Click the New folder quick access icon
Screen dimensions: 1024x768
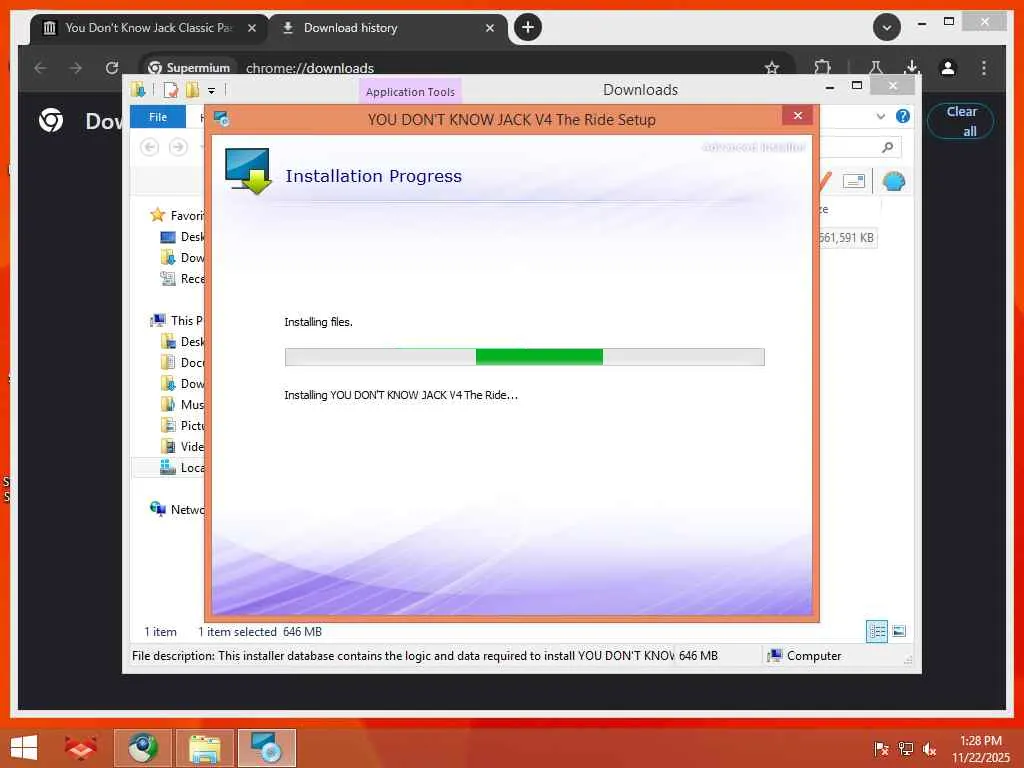coord(192,89)
